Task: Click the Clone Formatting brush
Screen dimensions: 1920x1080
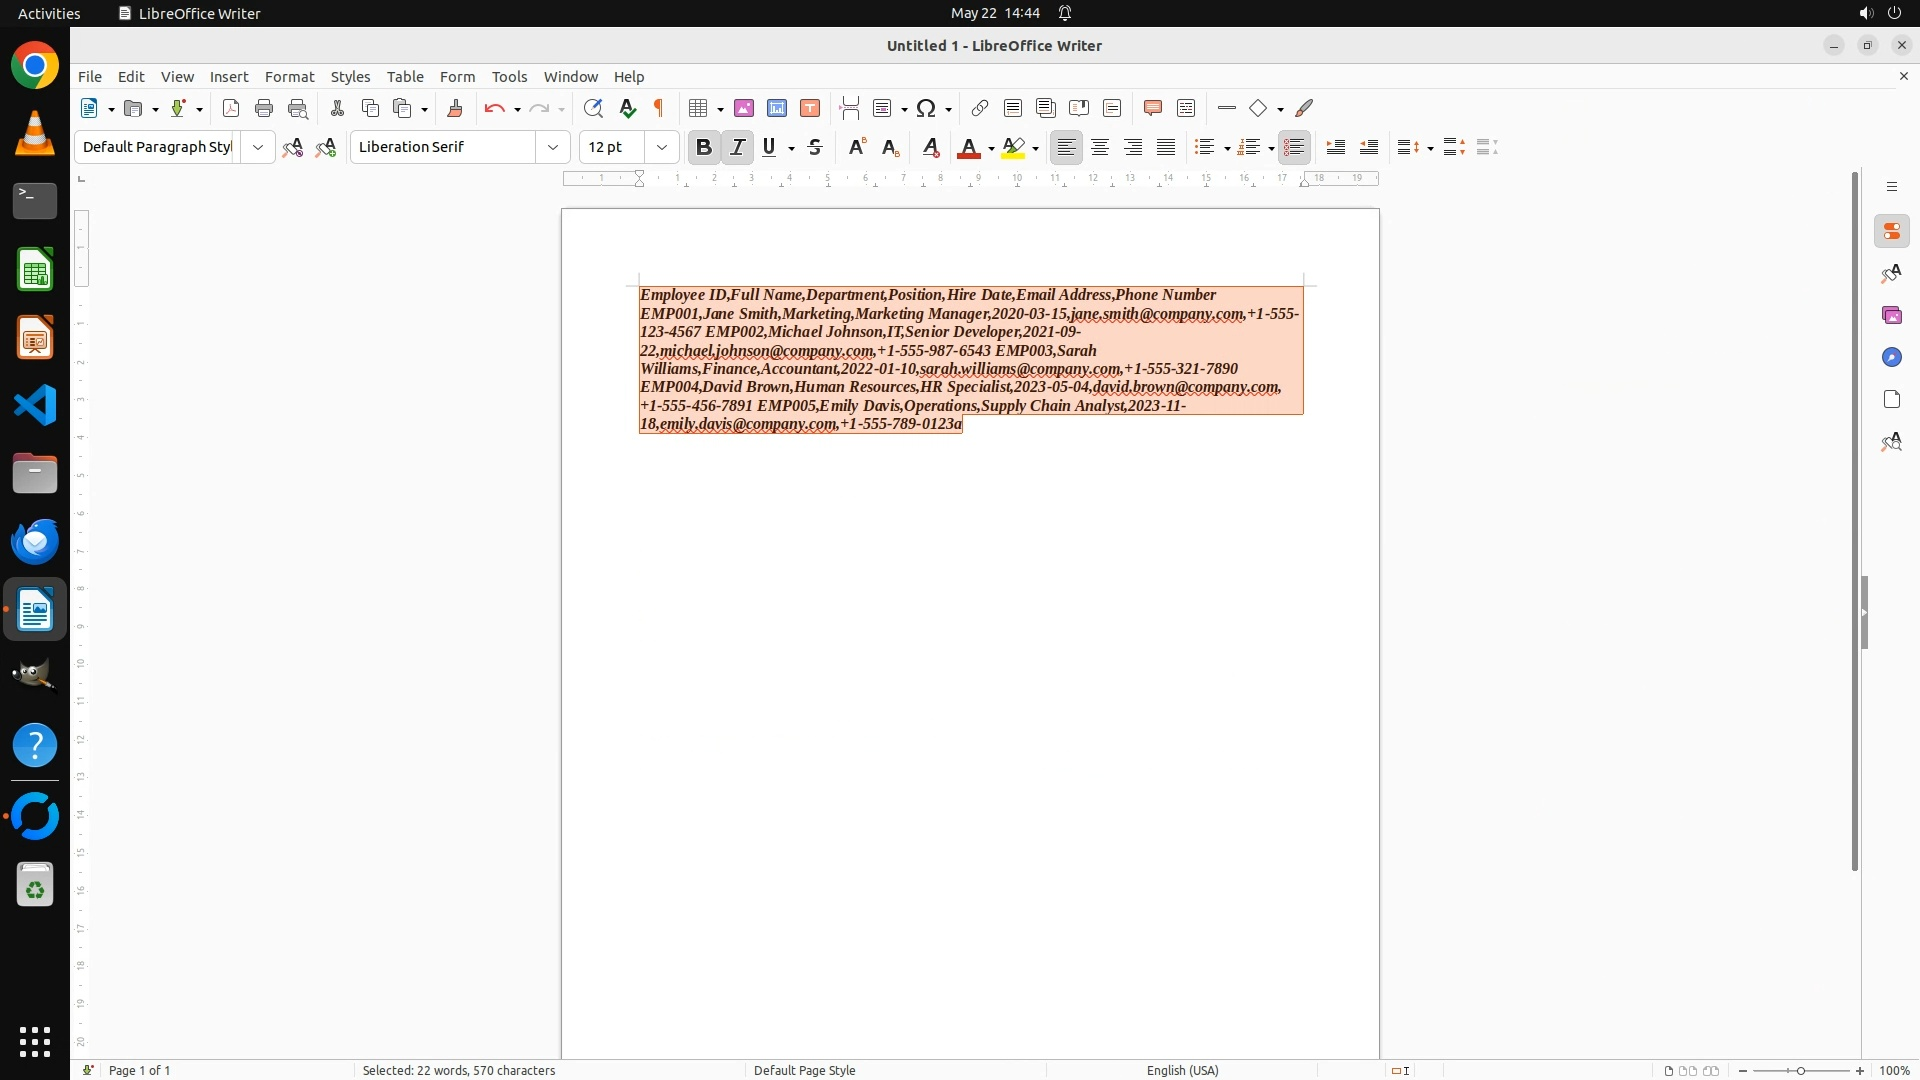Action: [455, 108]
